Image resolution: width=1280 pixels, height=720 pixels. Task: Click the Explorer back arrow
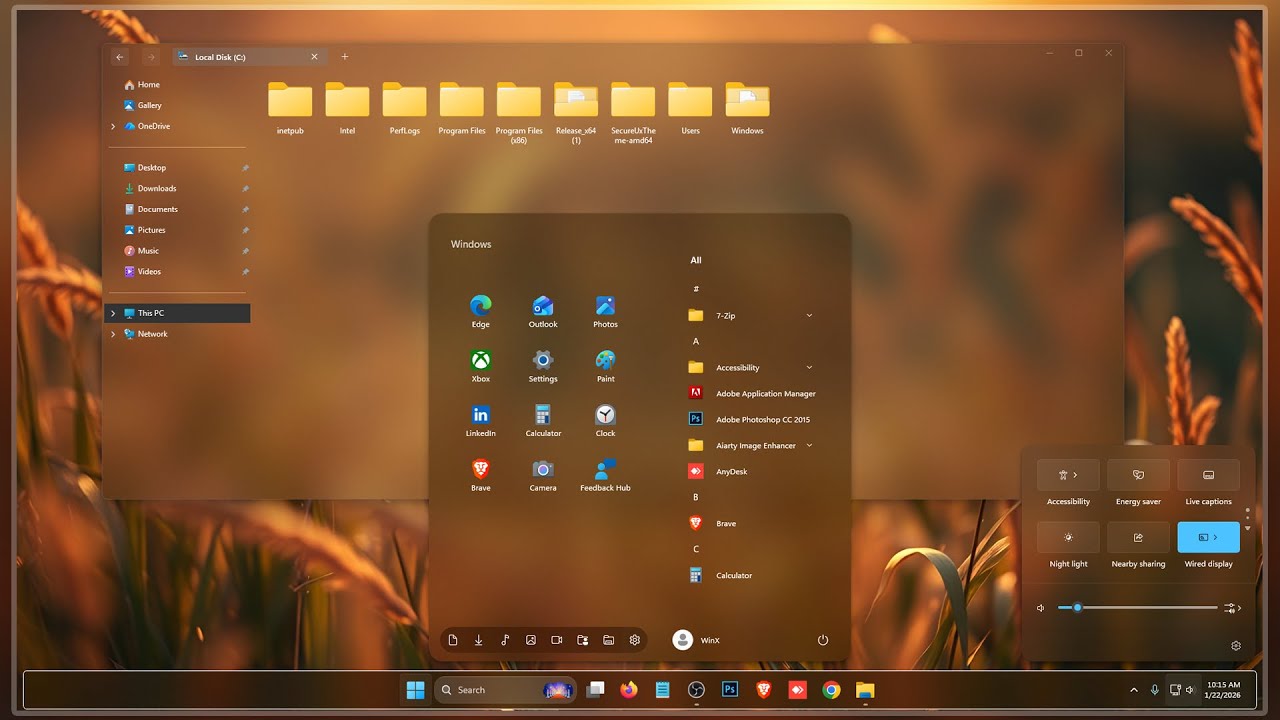tap(120, 57)
